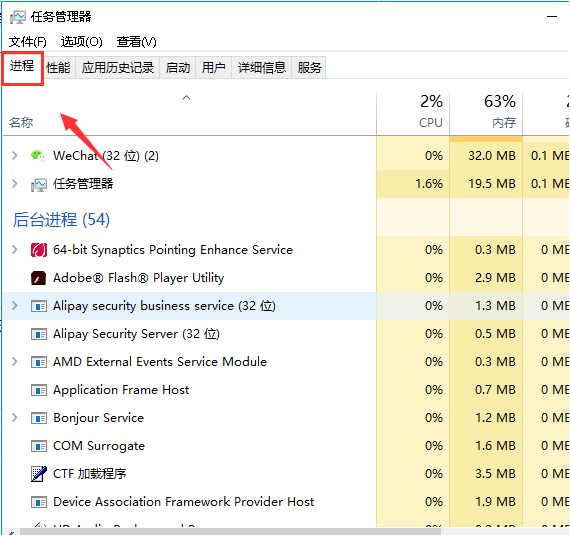Switch to the 性能 tab

point(58,68)
